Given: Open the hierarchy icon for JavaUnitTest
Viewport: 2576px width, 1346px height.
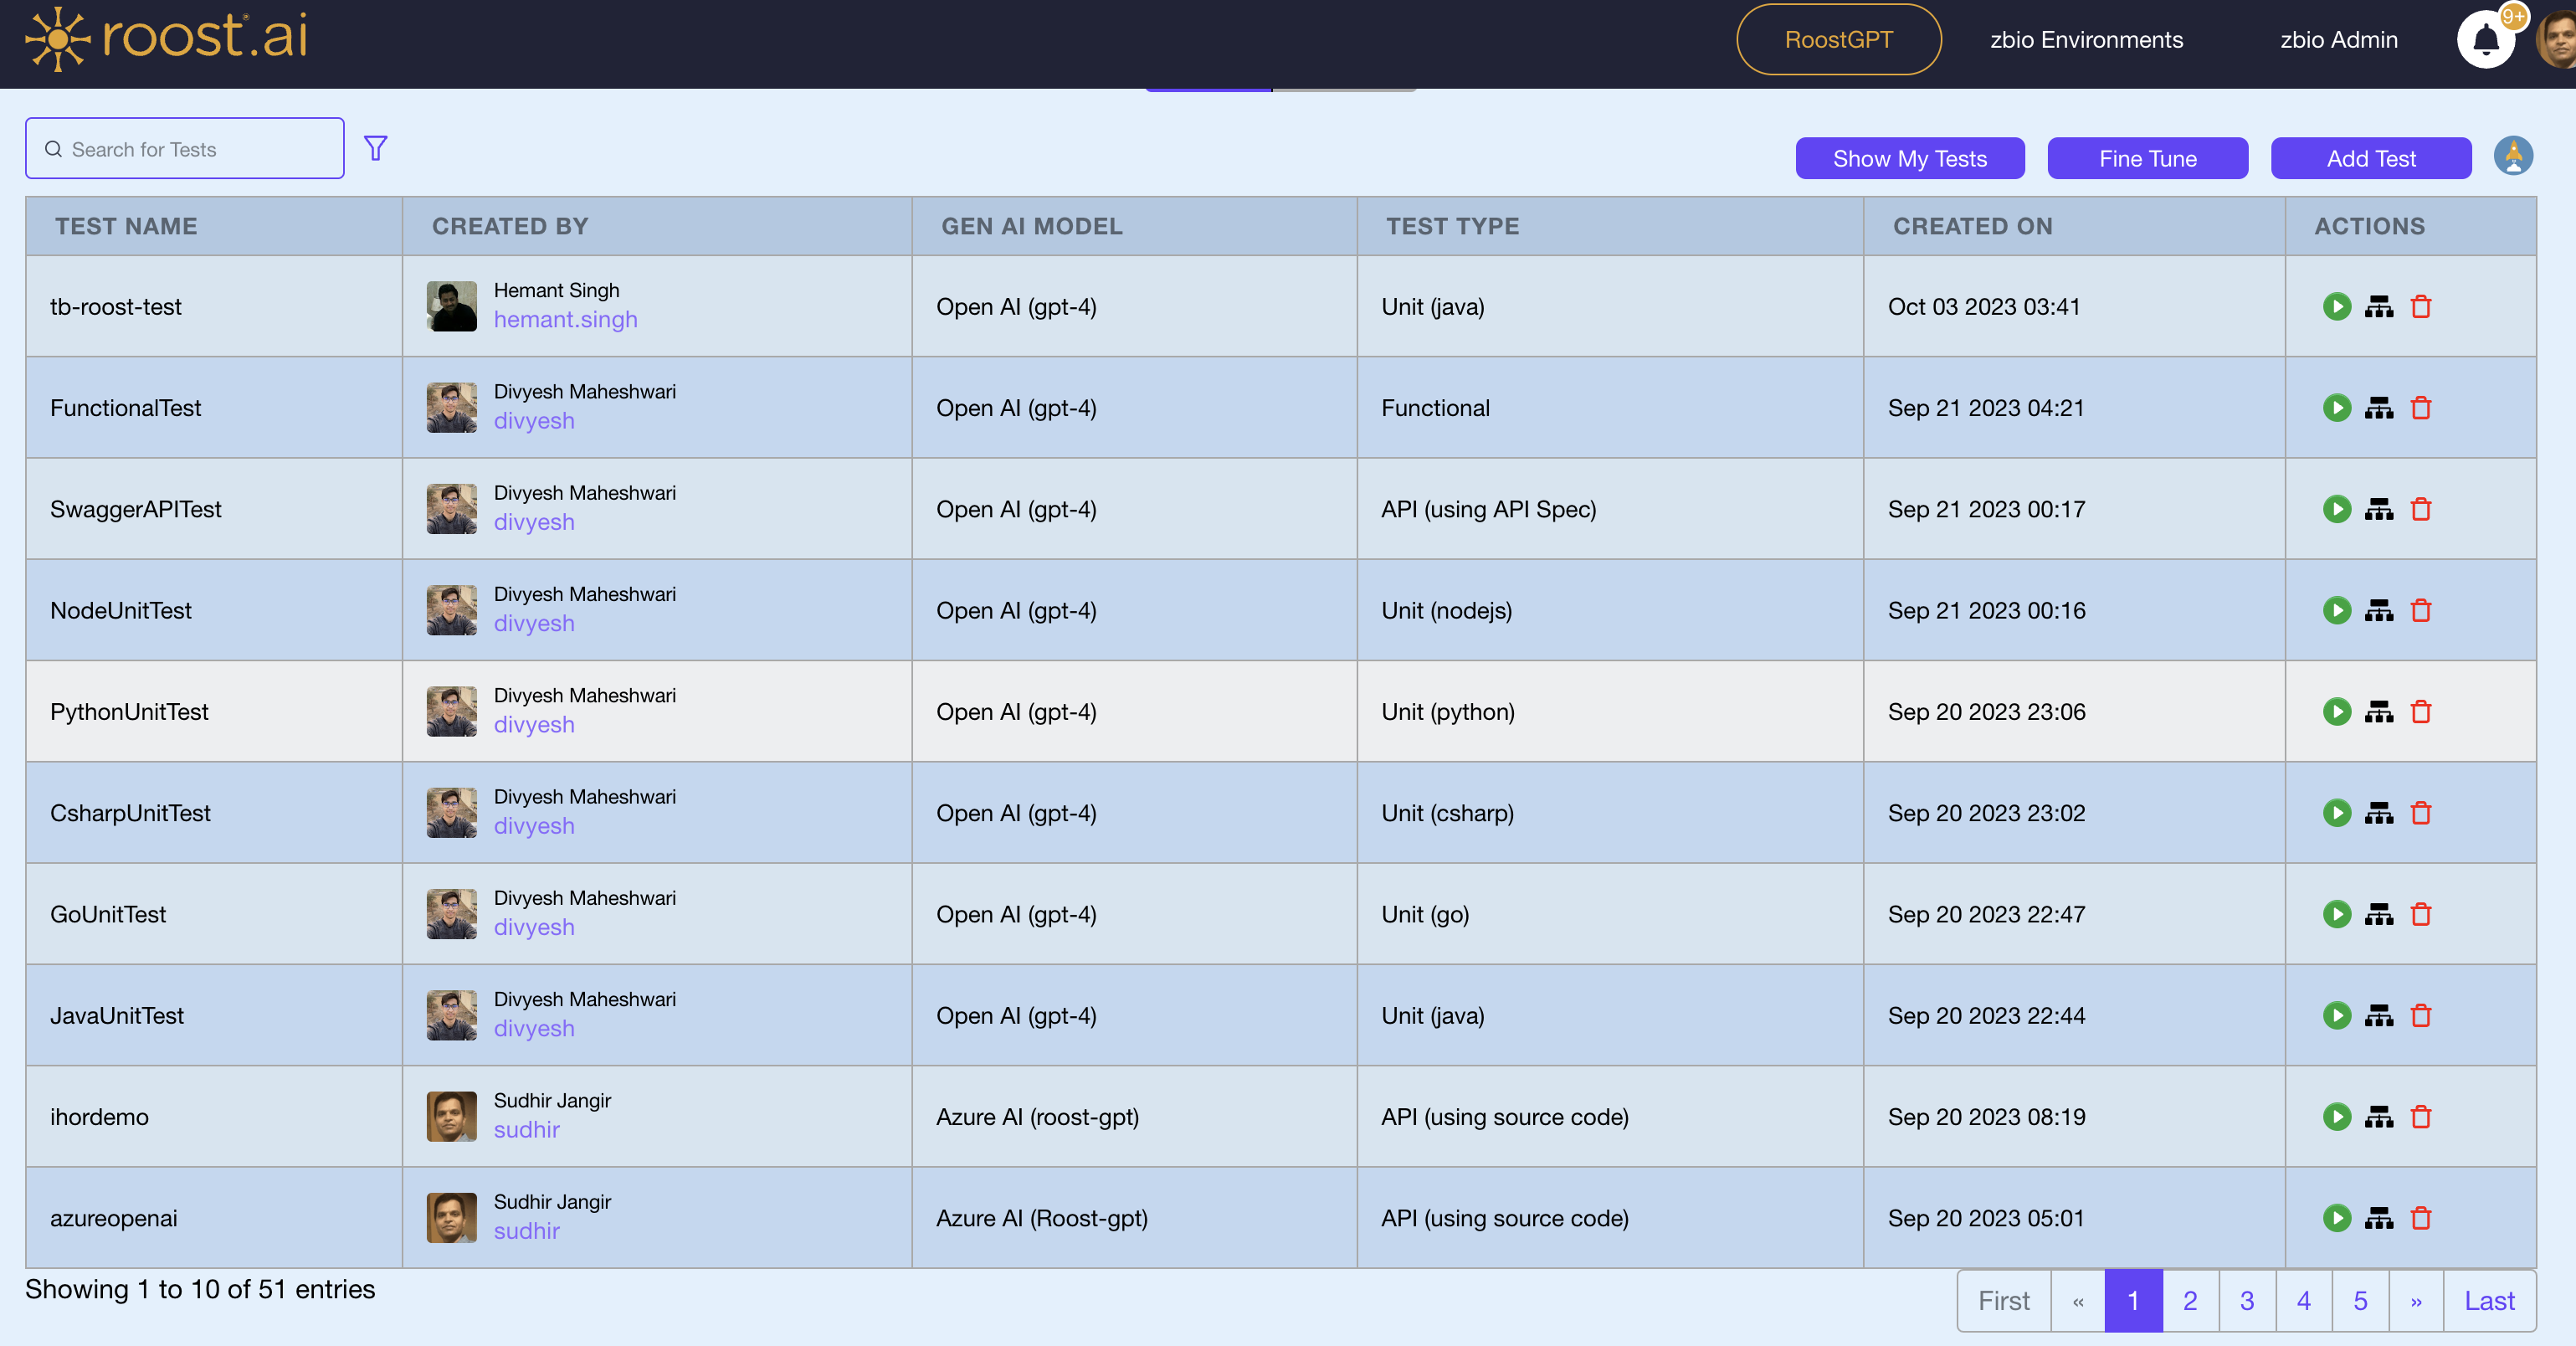Looking at the screenshot, I should [2379, 1016].
